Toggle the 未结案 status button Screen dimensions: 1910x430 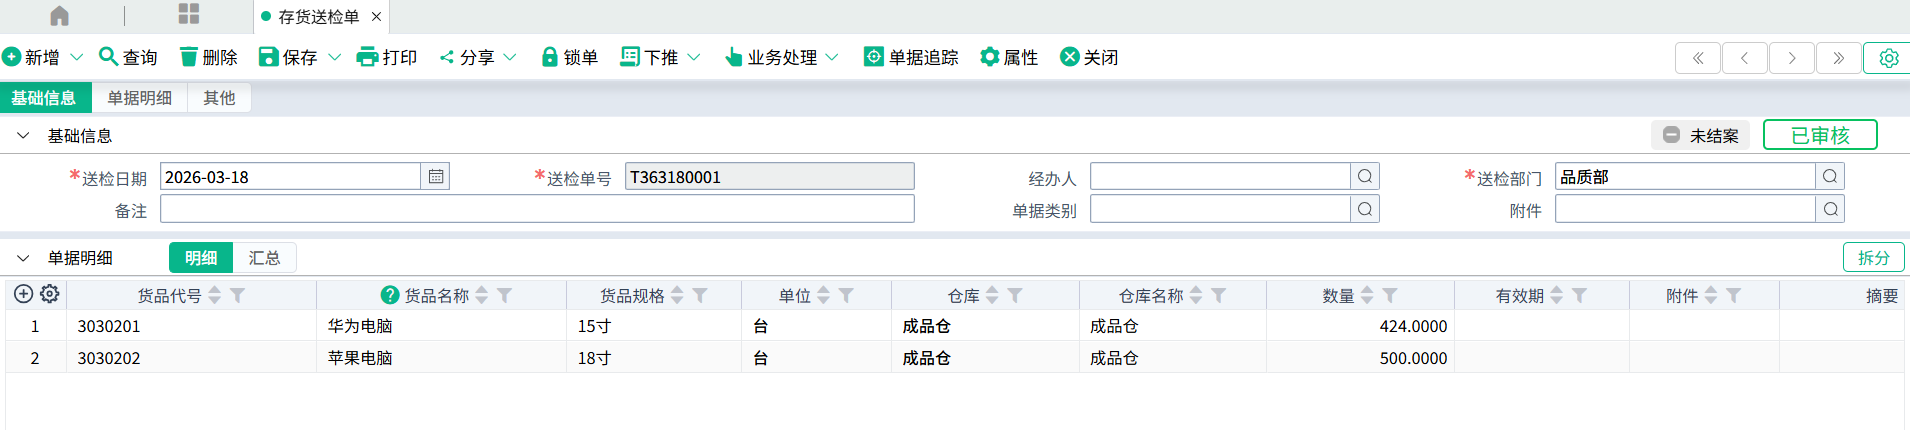click(x=1700, y=135)
